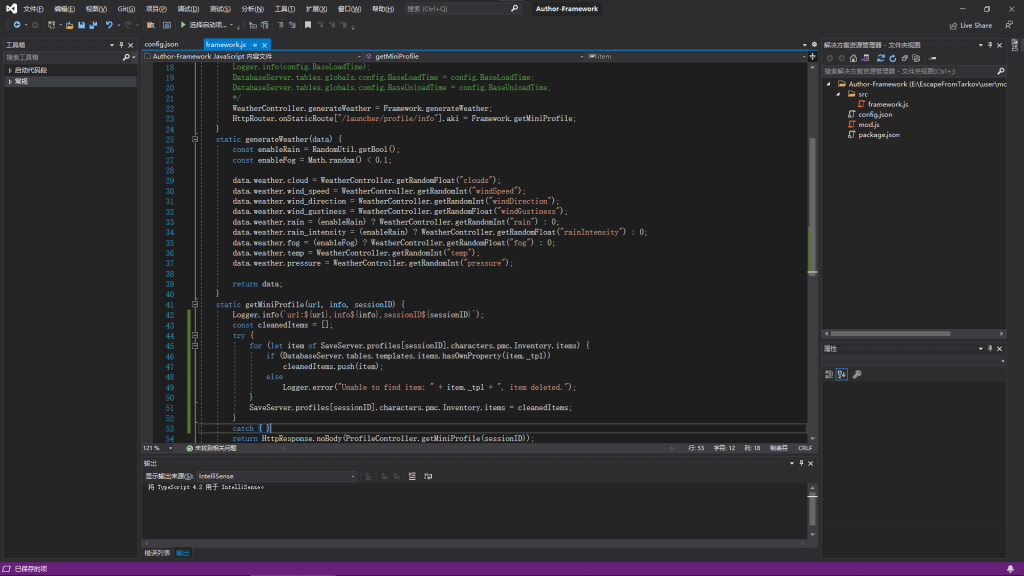1024x576 pixels.
Task: Collapse the generateWeather function outline
Action: (195, 139)
